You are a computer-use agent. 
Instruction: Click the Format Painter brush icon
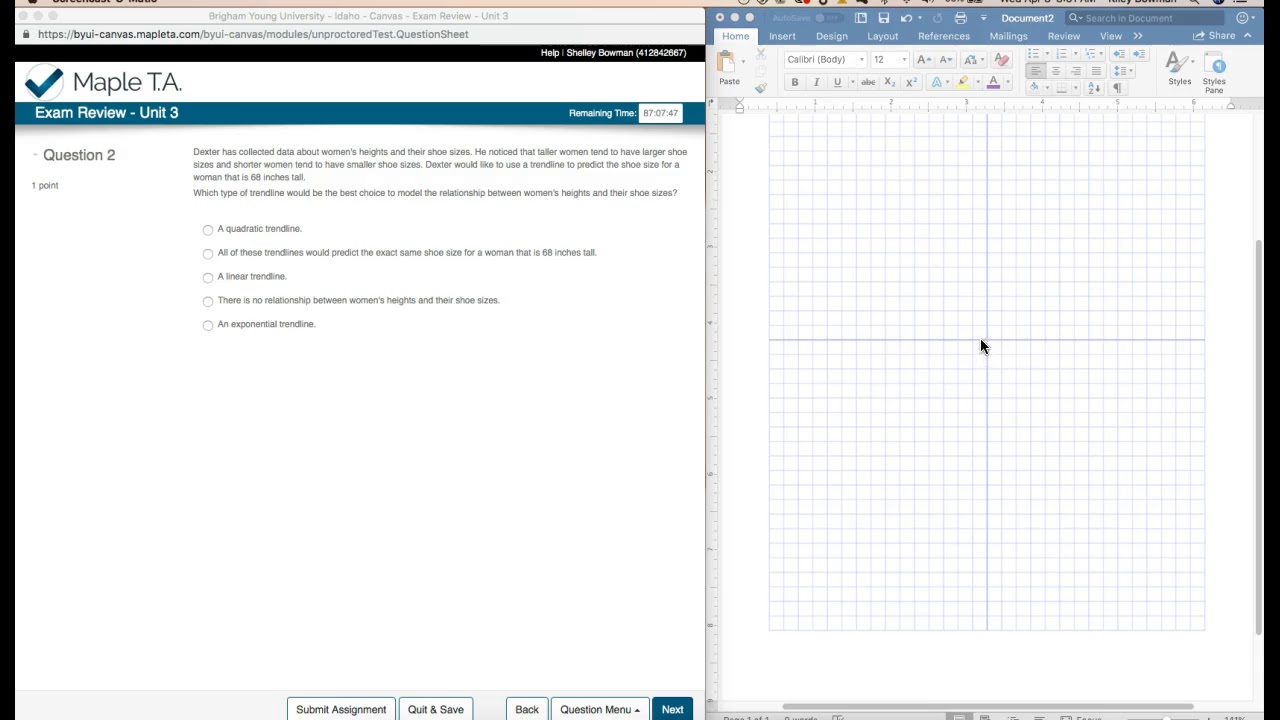(x=761, y=88)
